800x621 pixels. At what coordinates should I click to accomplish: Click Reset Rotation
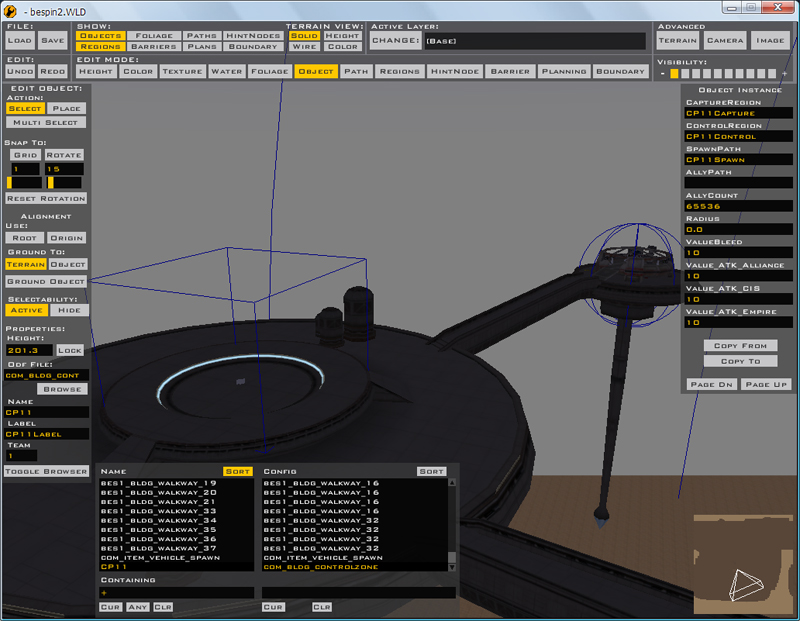tap(46, 198)
